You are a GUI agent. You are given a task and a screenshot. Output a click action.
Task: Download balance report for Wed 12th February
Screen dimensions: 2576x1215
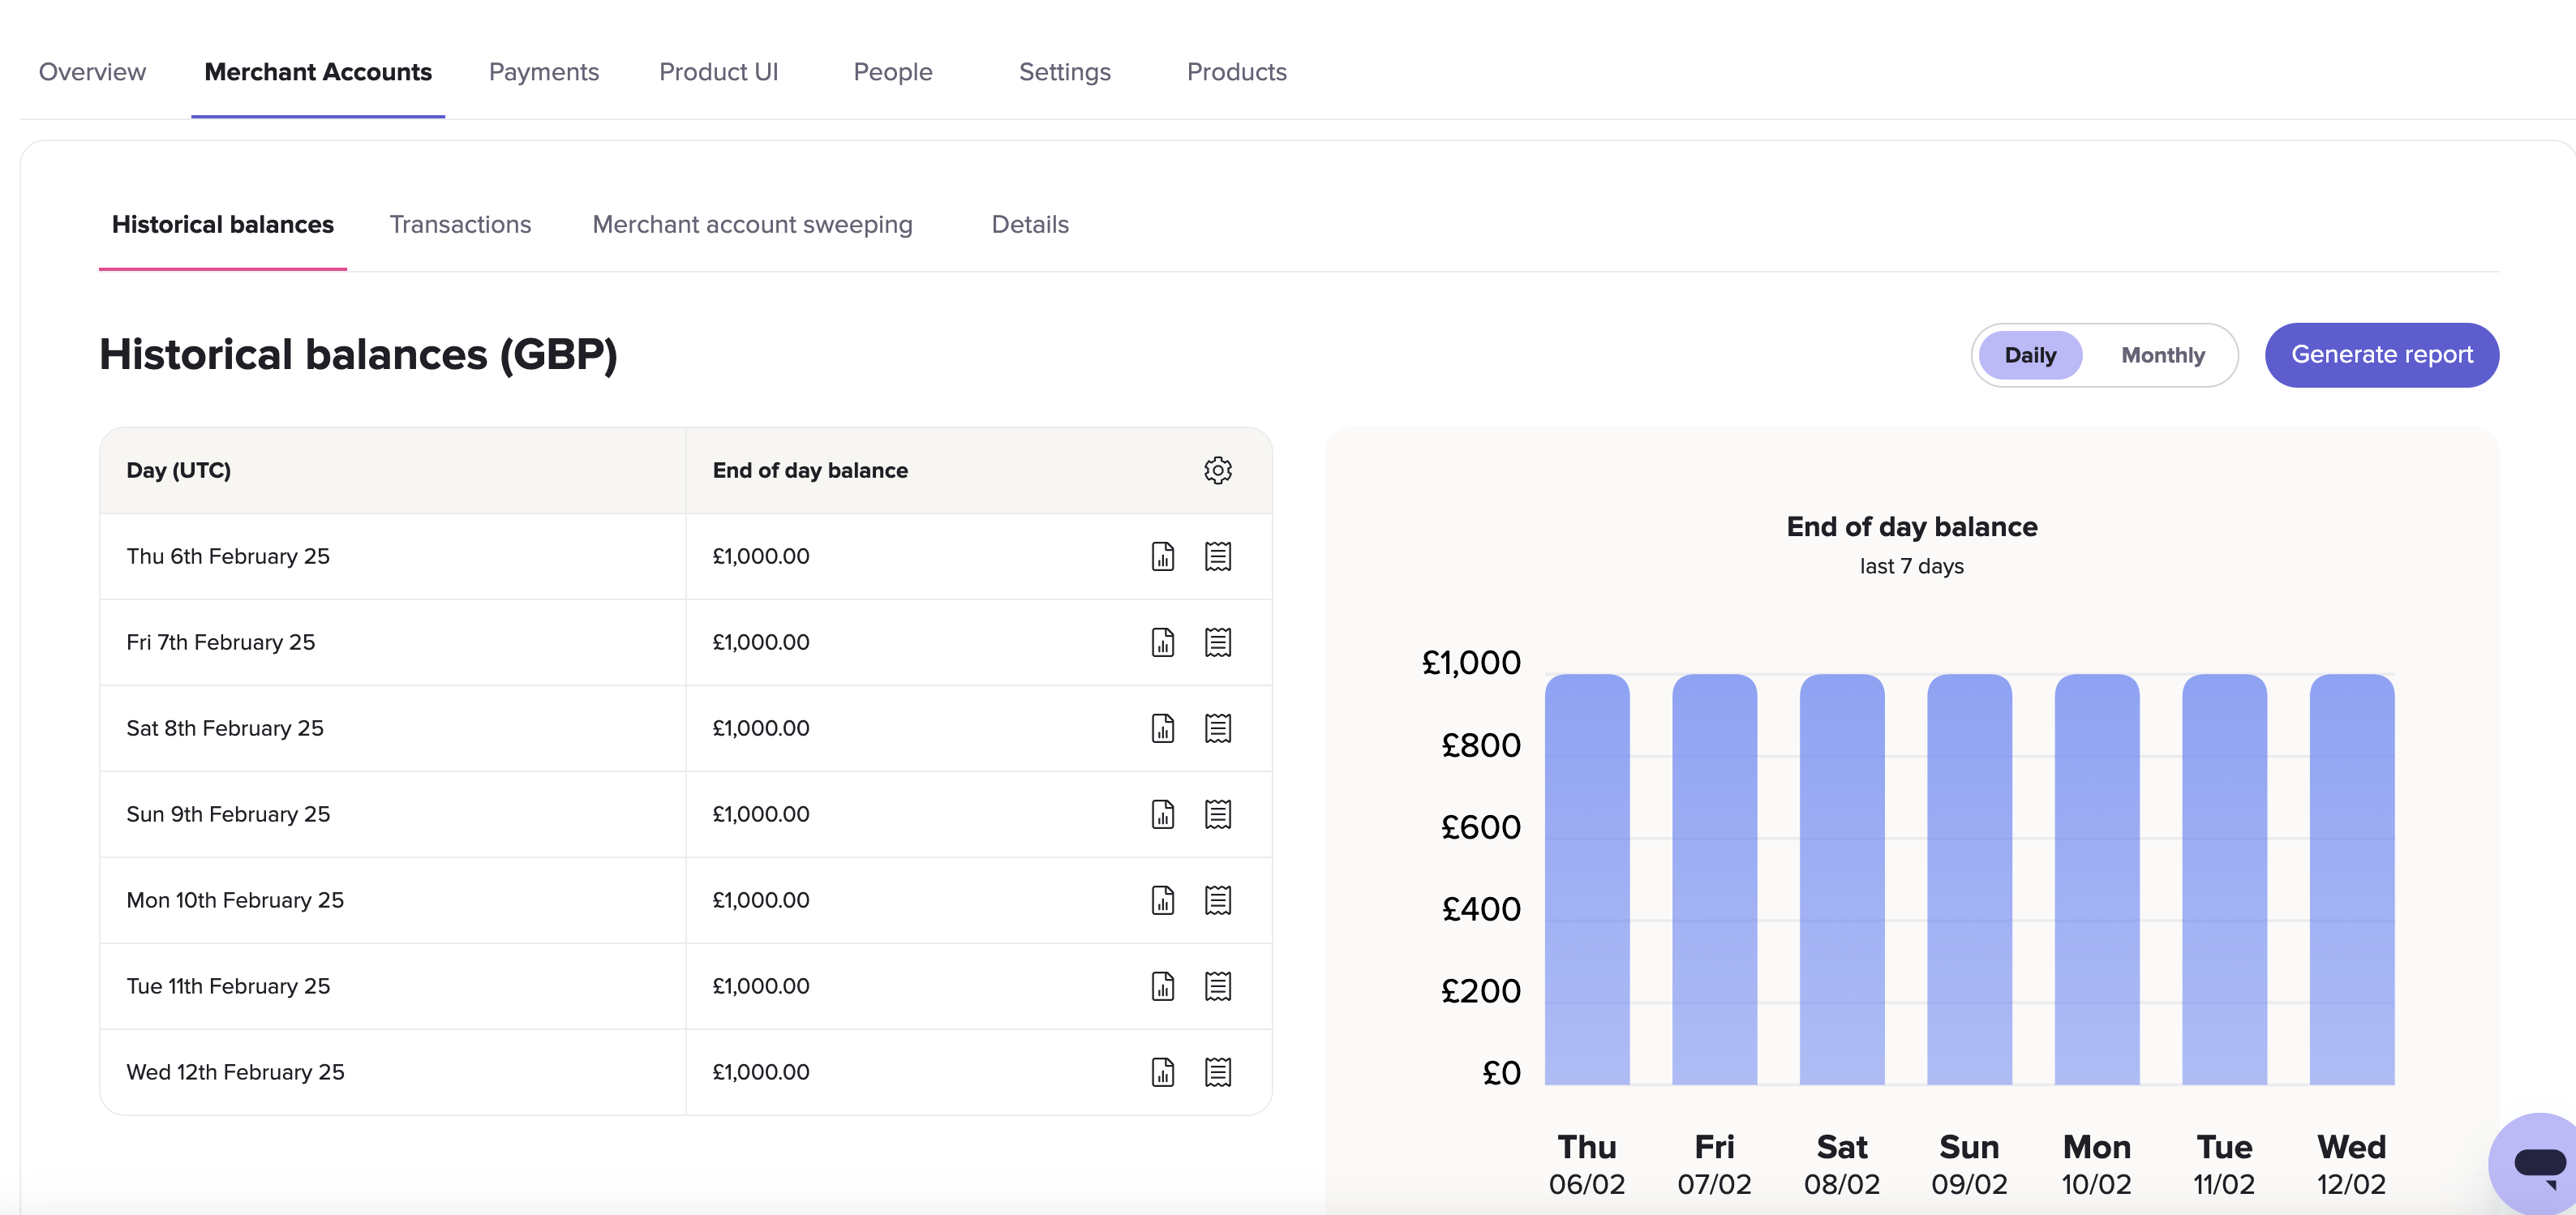[1162, 1072]
